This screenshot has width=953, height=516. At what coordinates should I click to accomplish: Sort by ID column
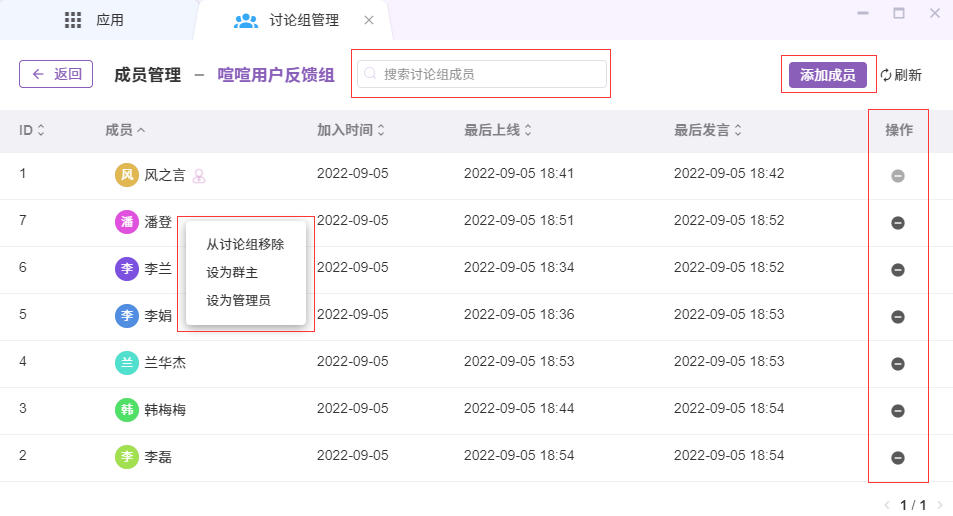32,130
